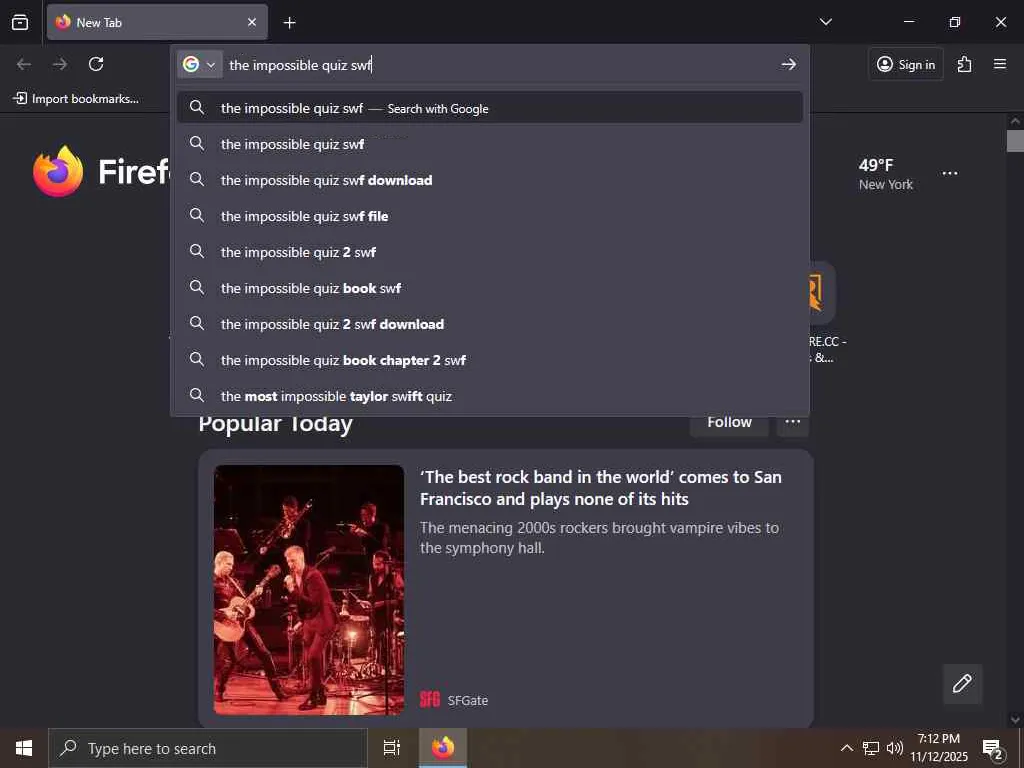This screenshot has height=768, width=1024.
Task: Click magnifier icon beside 'swf file' suggestion
Action: [197, 215]
